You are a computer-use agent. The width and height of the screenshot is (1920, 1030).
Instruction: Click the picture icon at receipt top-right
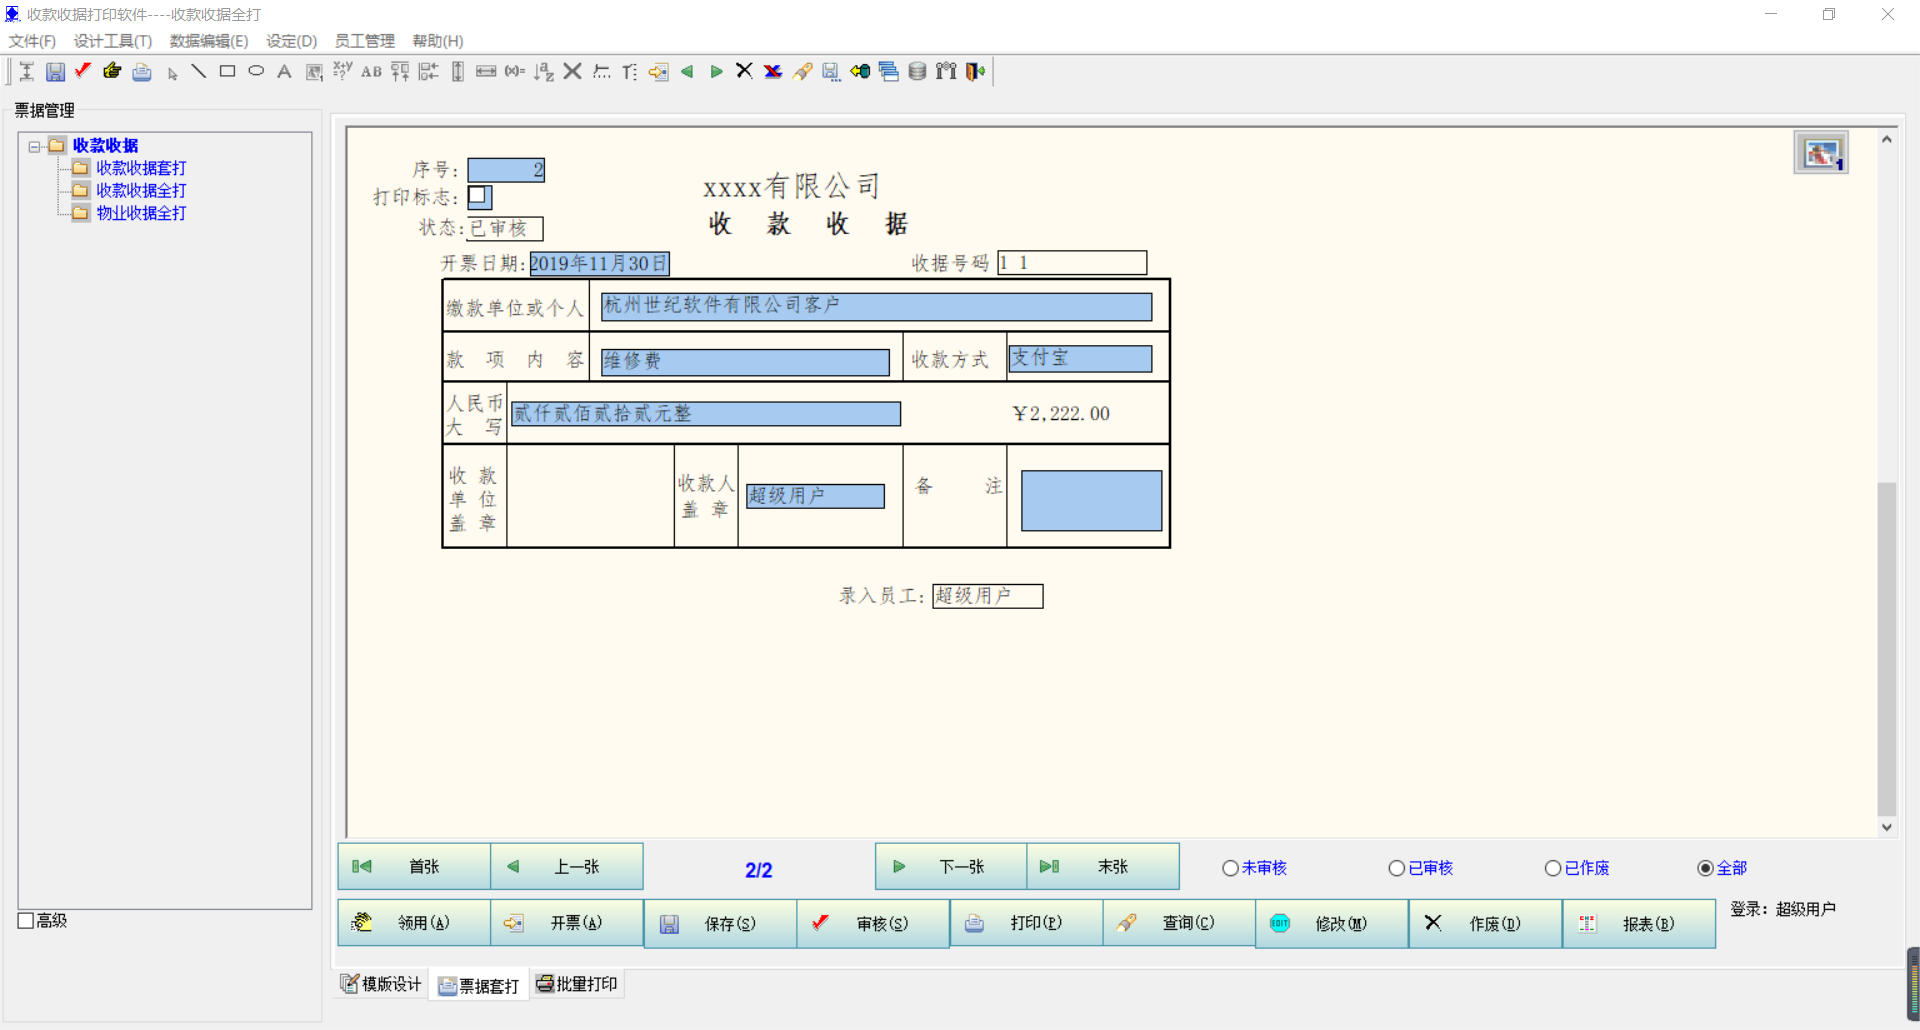tap(1820, 153)
